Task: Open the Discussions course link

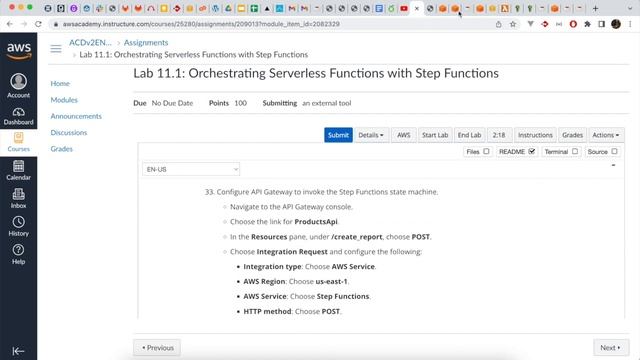Action: (x=69, y=133)
